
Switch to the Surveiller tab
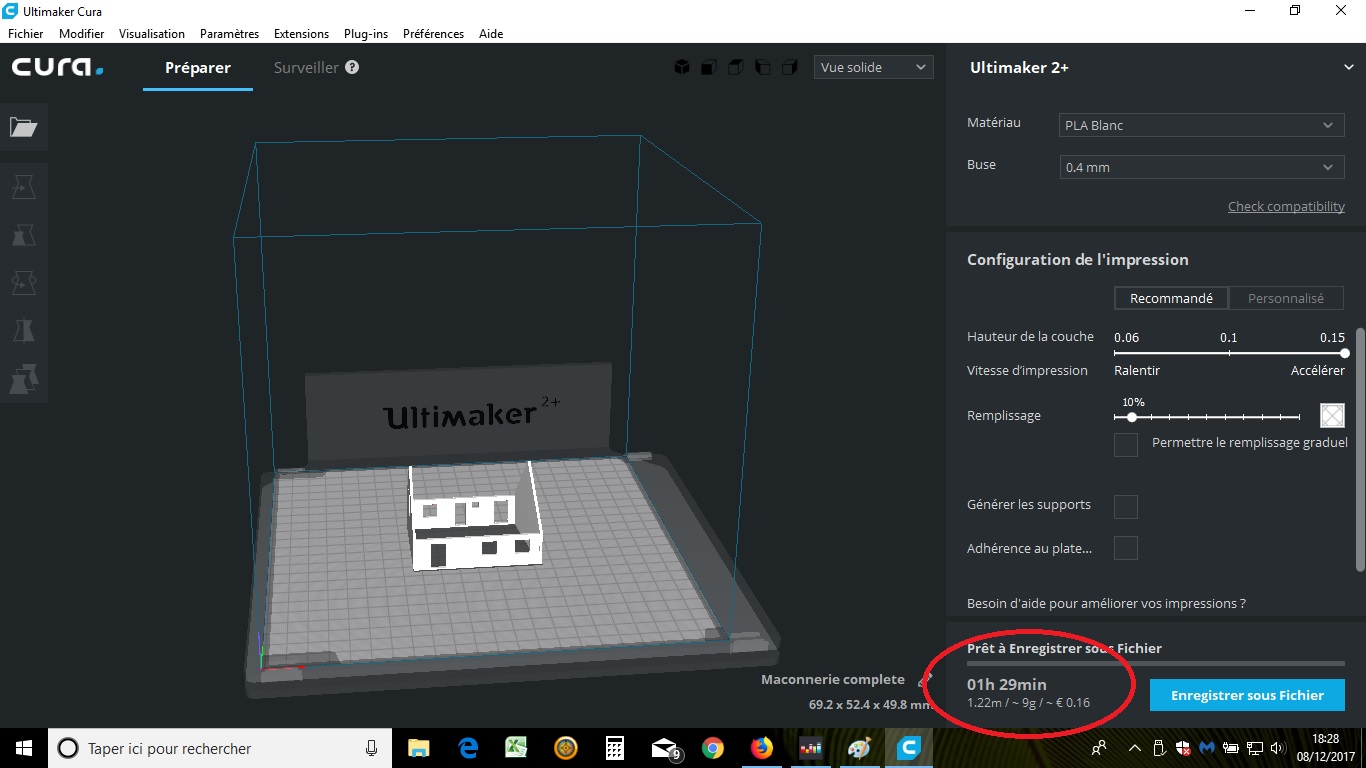pos(306,68)
